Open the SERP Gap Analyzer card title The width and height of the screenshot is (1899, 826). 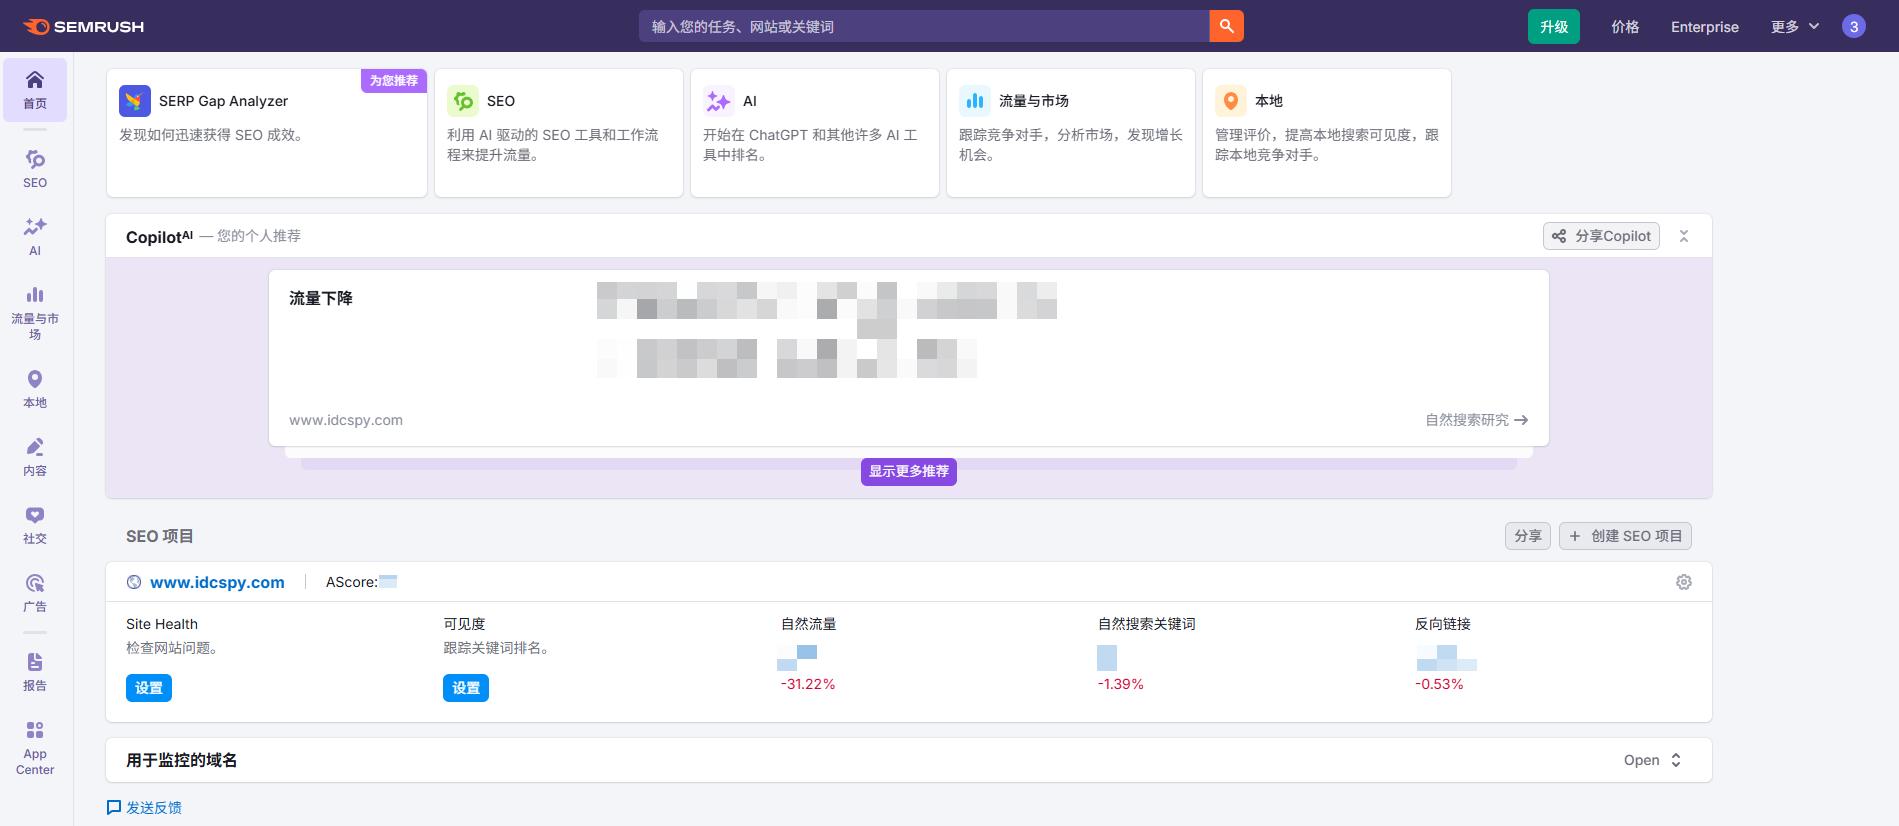click(x=223, y=101)
